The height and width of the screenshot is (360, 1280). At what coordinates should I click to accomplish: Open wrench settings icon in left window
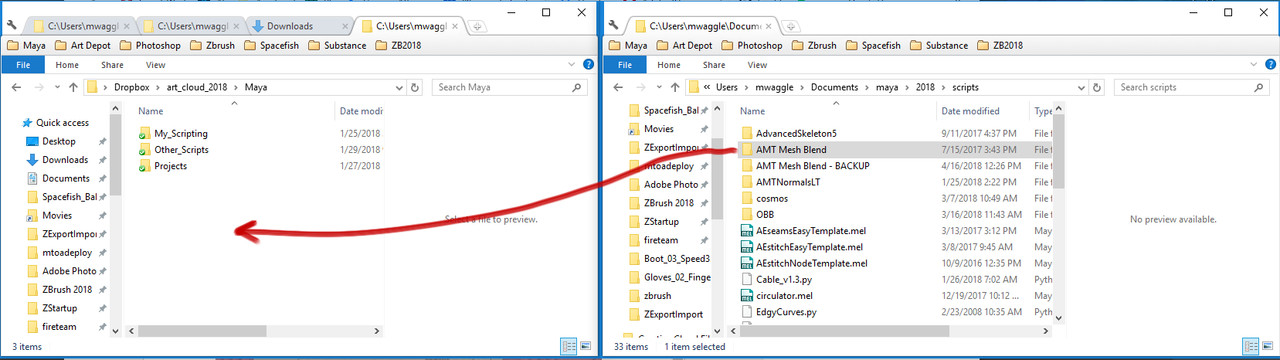(11, 26)
